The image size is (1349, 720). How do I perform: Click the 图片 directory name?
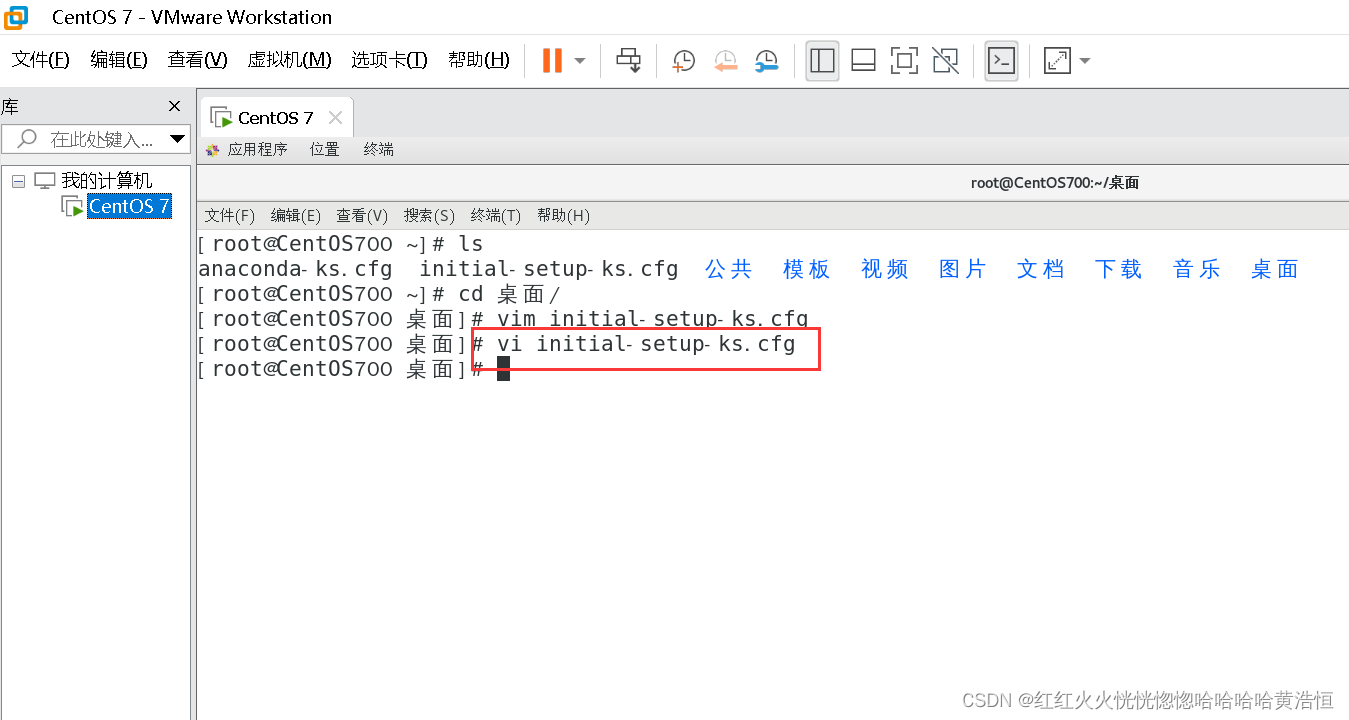coord(963,269)
